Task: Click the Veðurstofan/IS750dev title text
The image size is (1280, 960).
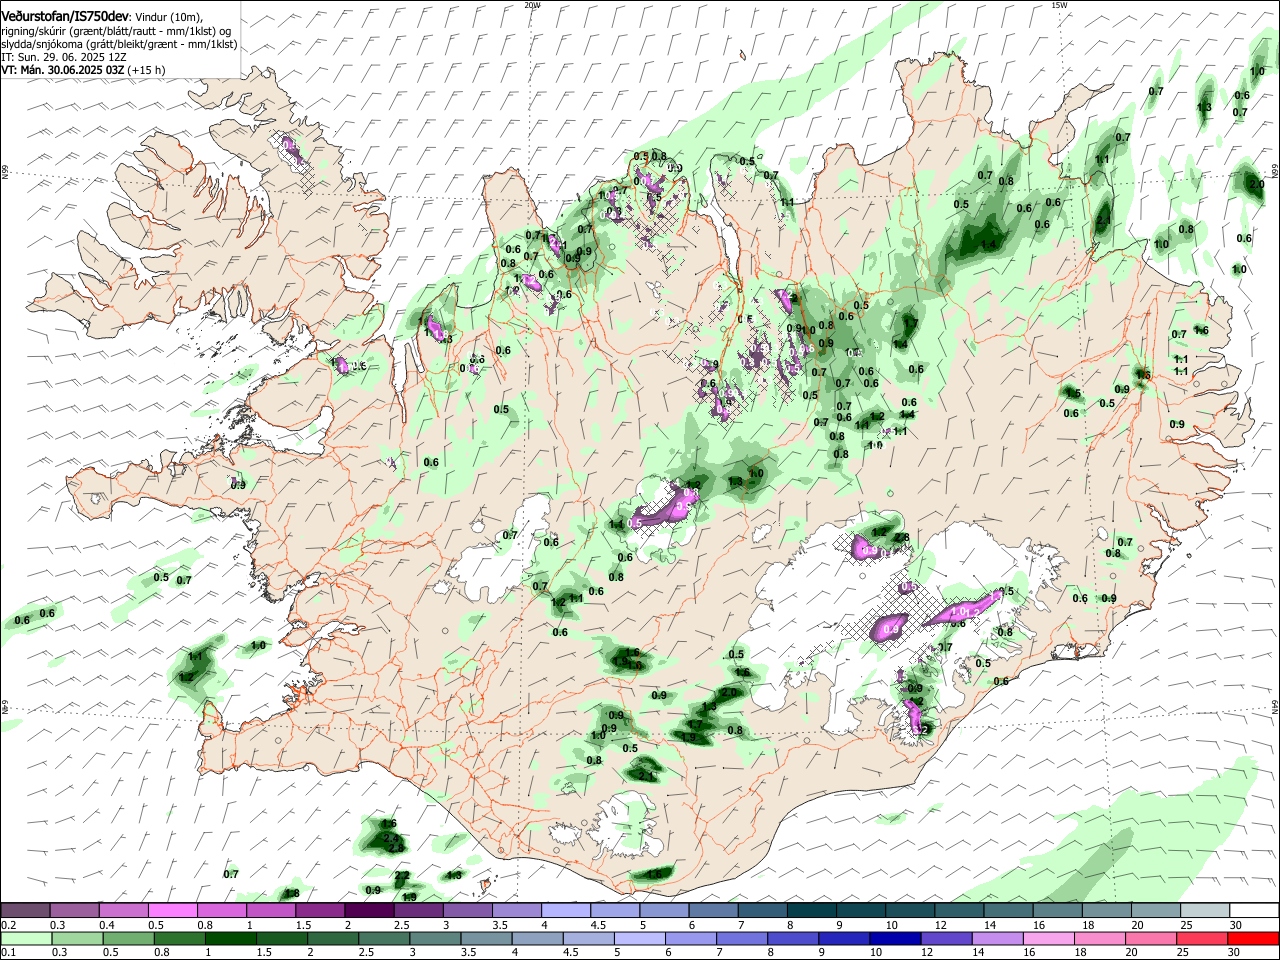Action: pyautogui.click(x=65, y=16)
